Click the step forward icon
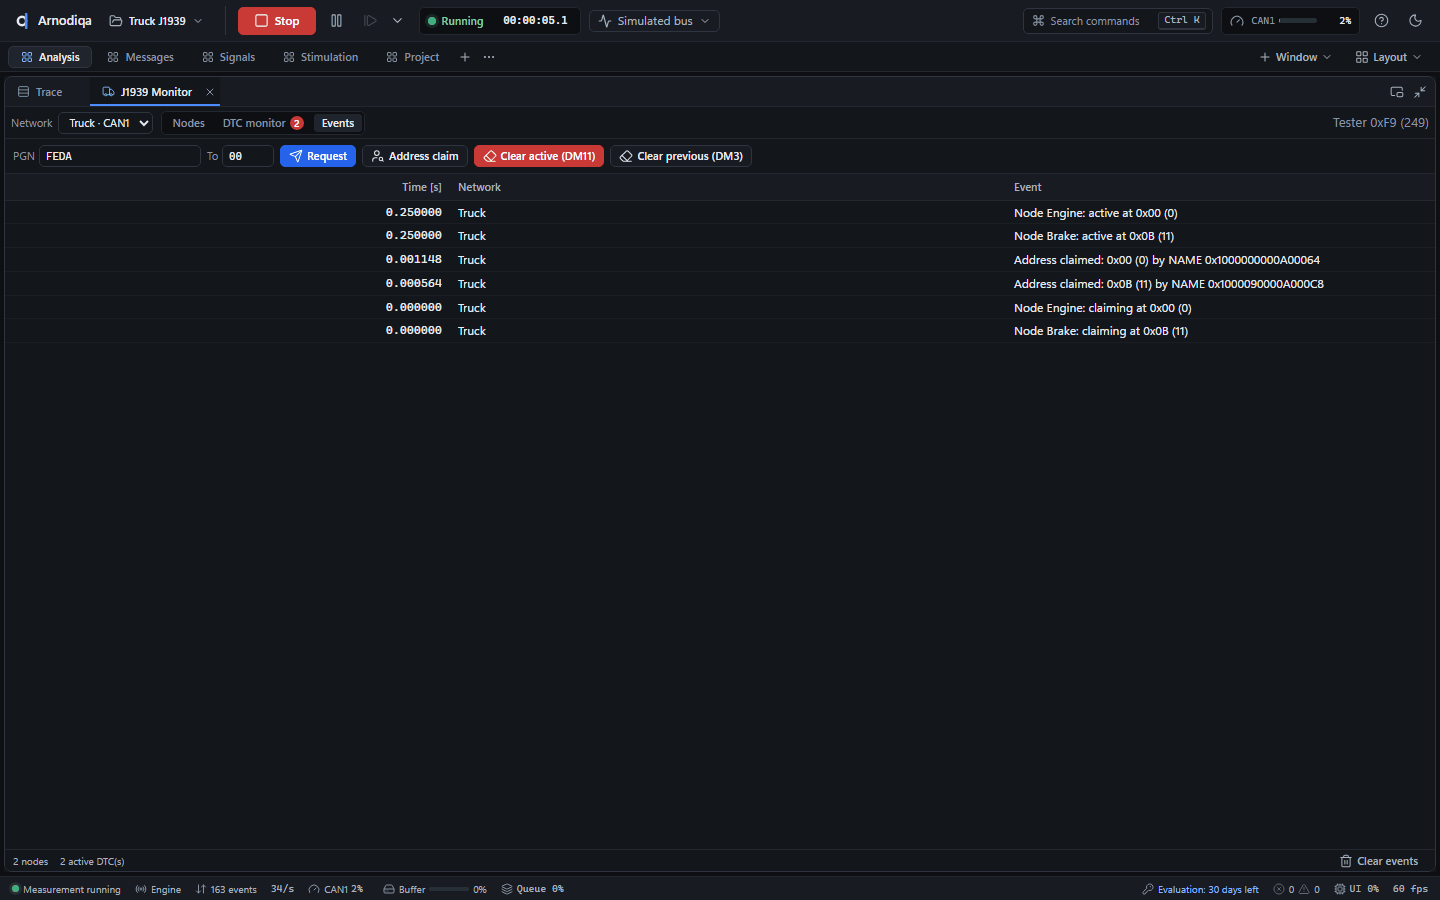This screenshot has width=1440, height=900. pyautogui.click(x=370, y=21)
